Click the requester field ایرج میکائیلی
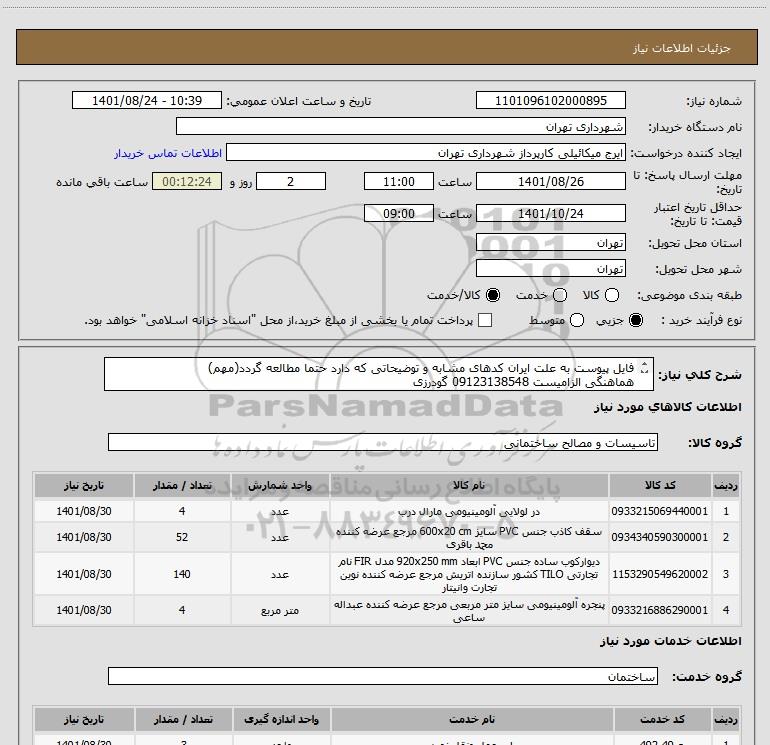This screenshot has height=745, width=770. tap(426, 153)
